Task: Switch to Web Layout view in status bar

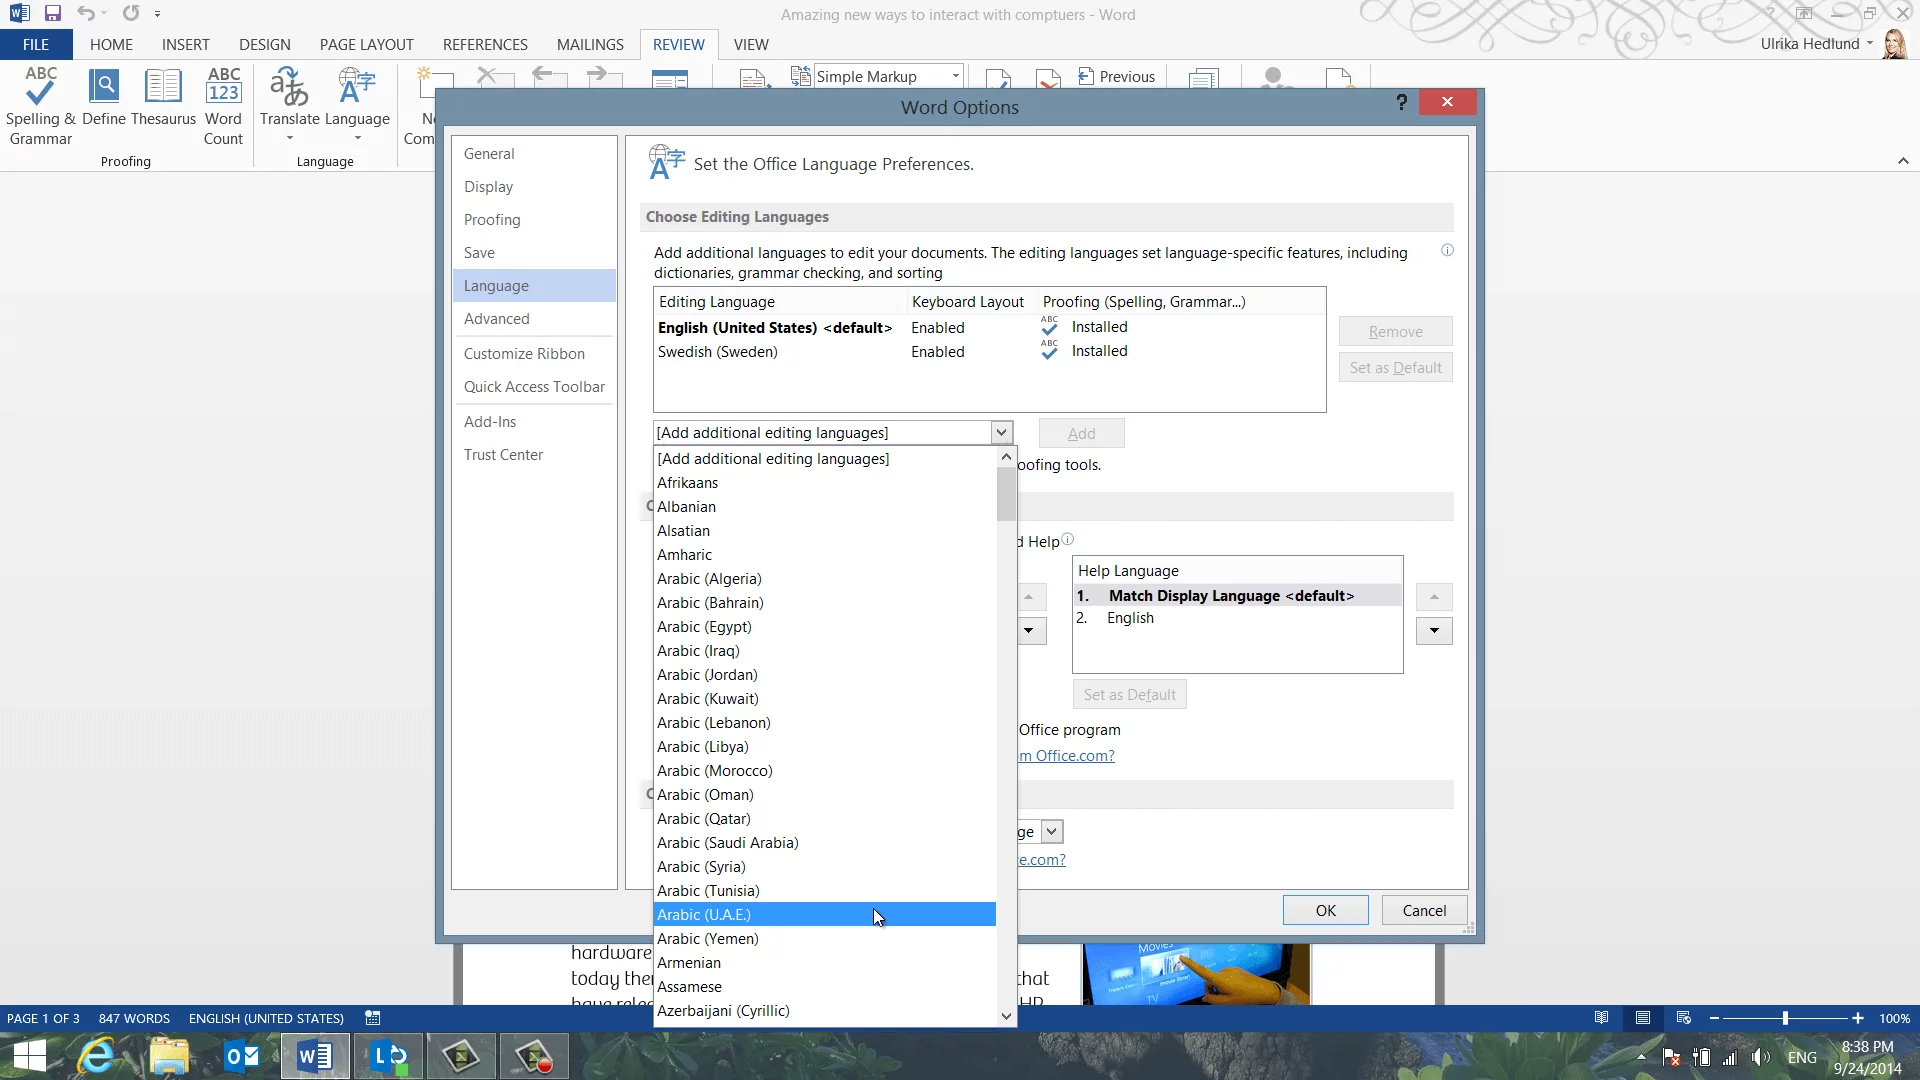Action: click(x=1684, y=1018)
